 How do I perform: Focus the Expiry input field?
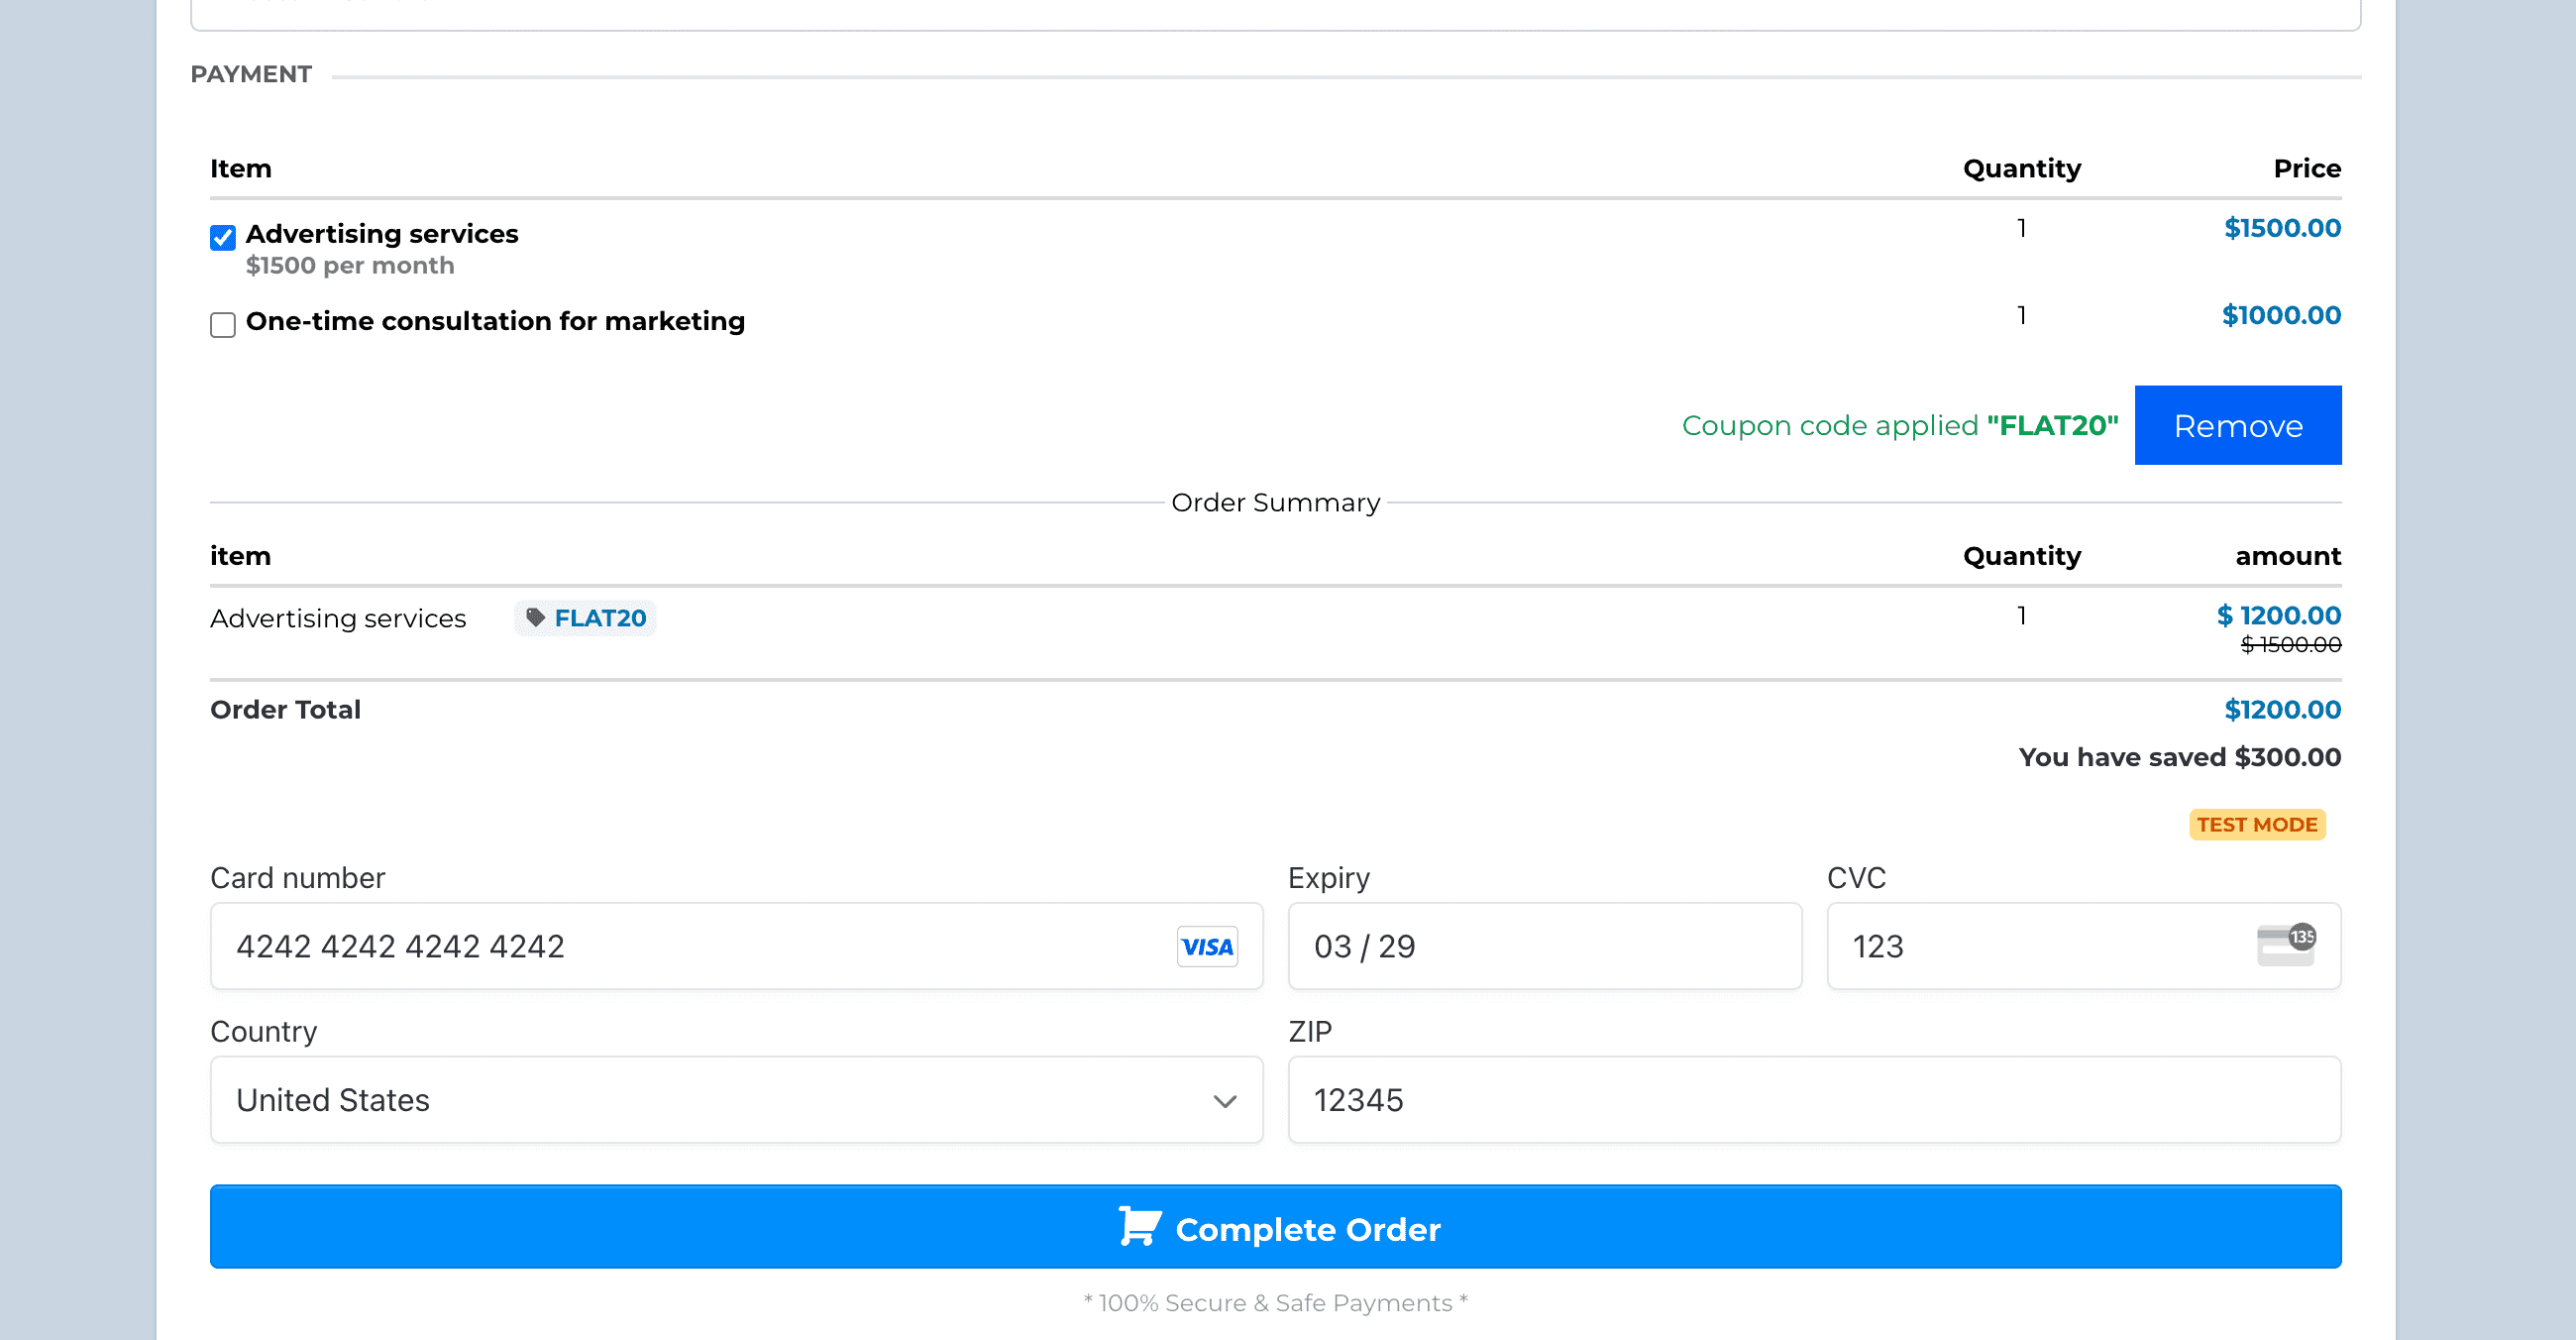1544,946
